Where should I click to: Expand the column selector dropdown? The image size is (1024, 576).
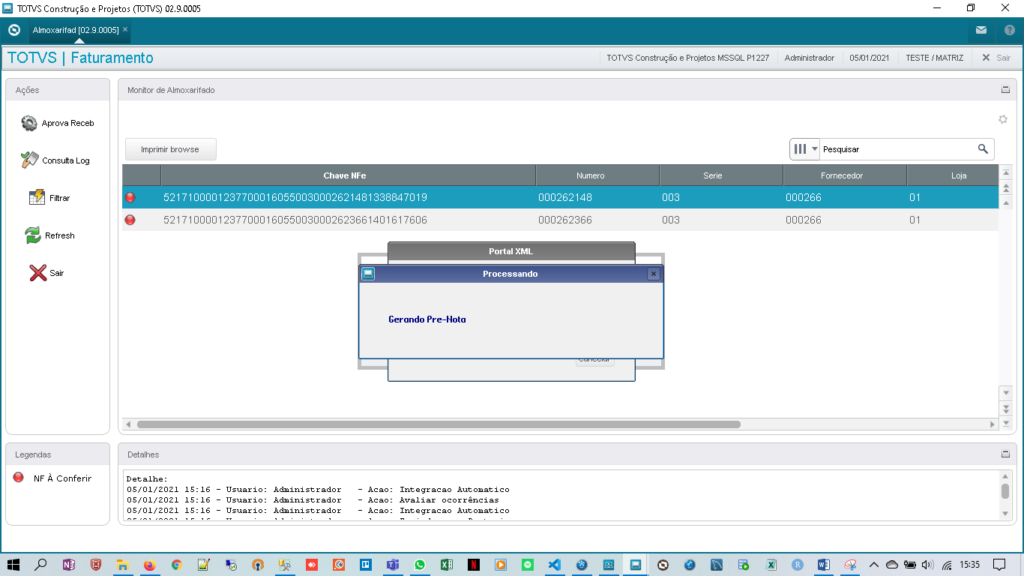tap(805, 149)
